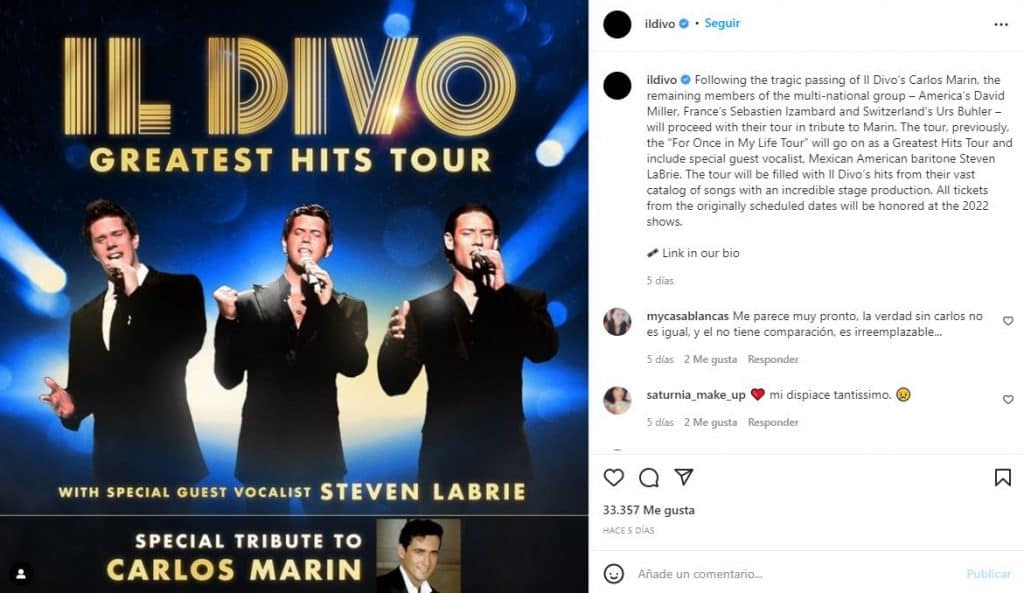Open the ildivo avatar in post header
Viewport: 1024px width, 593px height.
click(x=616, y=25)
